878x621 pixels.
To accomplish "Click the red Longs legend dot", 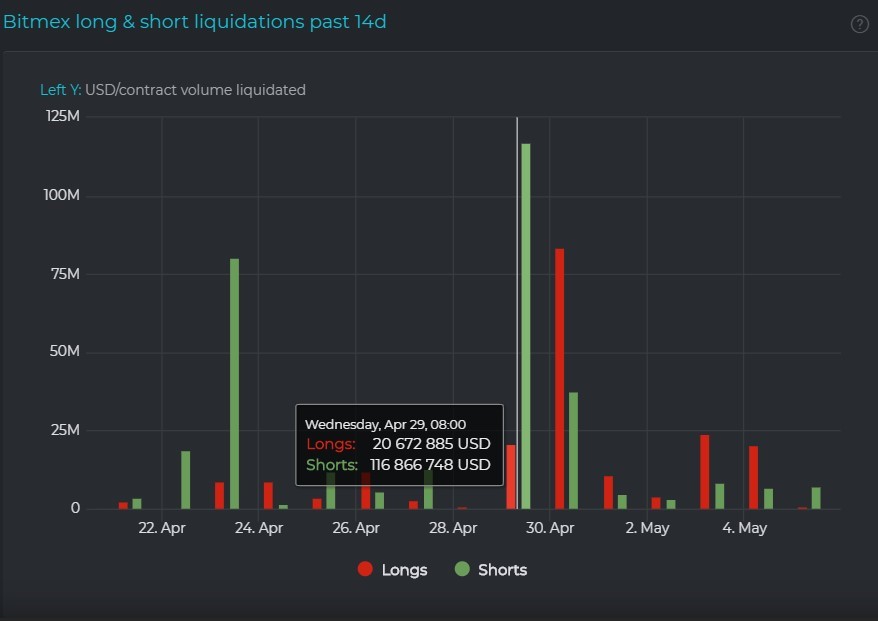I will coord(365,570).
